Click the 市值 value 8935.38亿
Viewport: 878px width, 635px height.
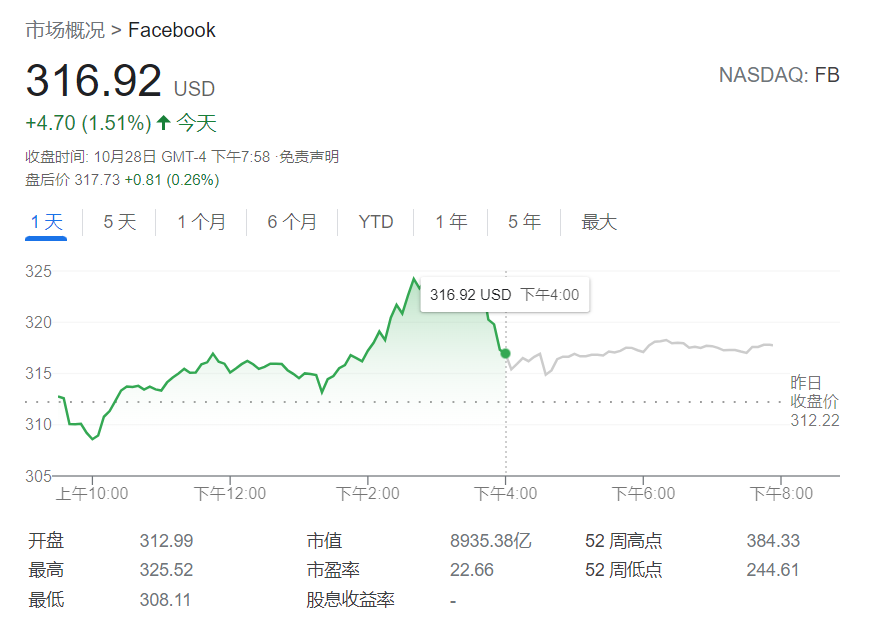pos(491,541)
